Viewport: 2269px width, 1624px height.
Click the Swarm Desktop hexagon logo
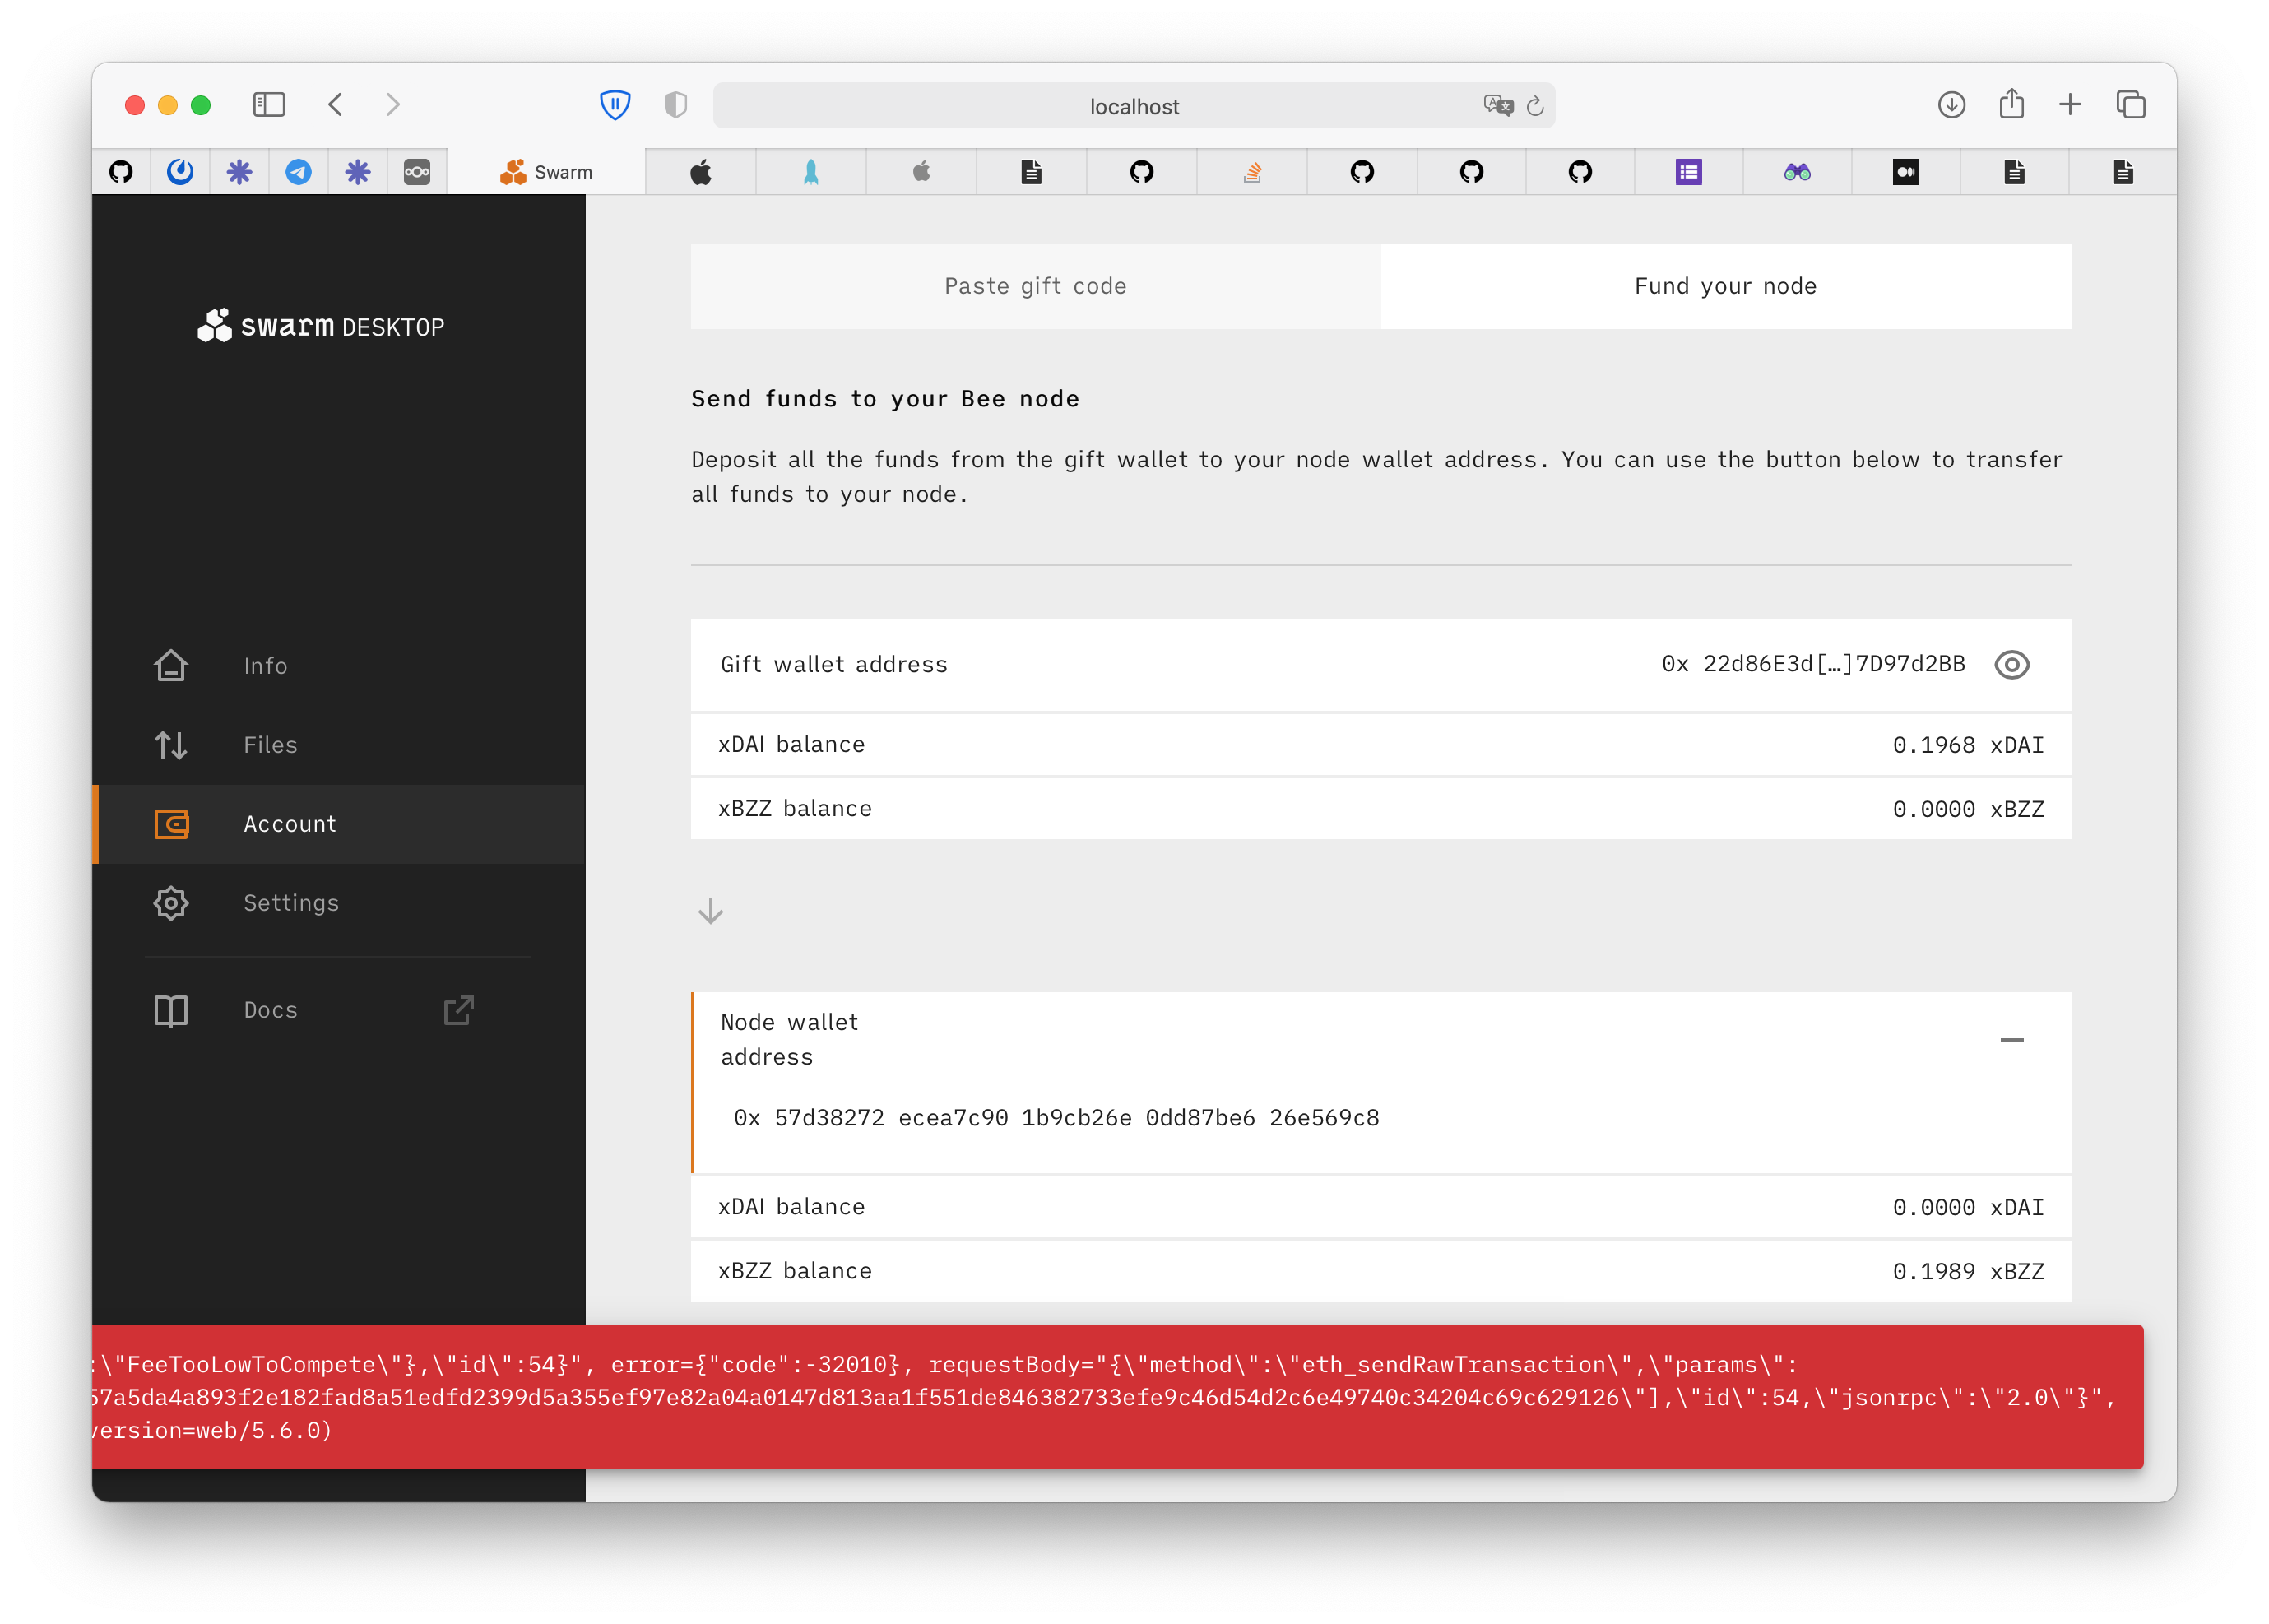[x=213, y=325]
